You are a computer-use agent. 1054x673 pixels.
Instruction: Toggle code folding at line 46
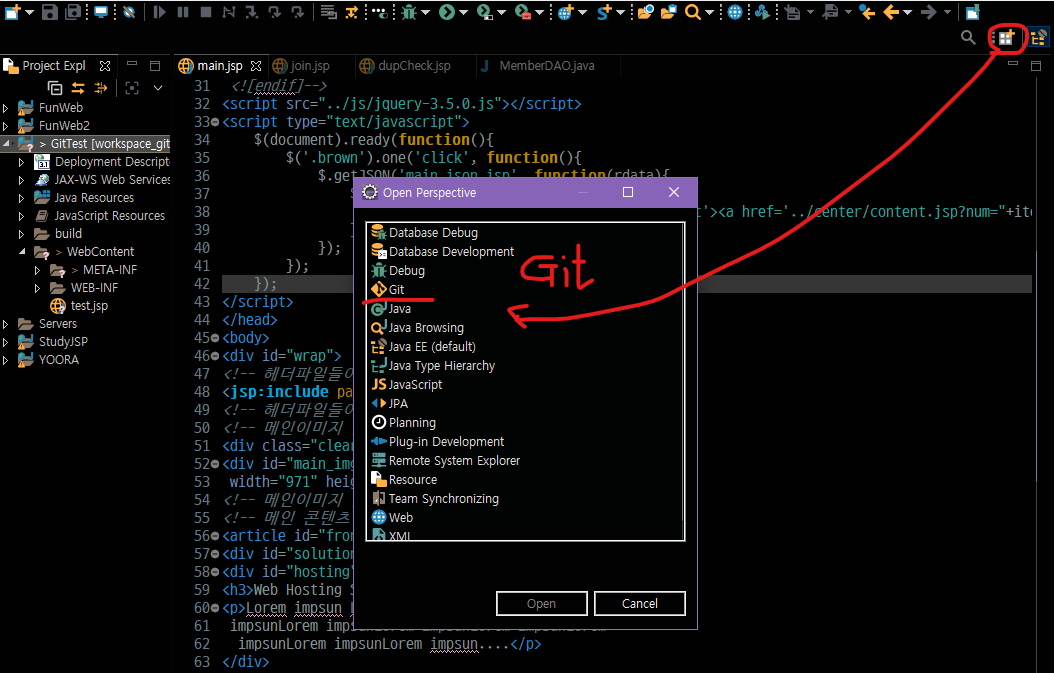click(x=215, y=356)
